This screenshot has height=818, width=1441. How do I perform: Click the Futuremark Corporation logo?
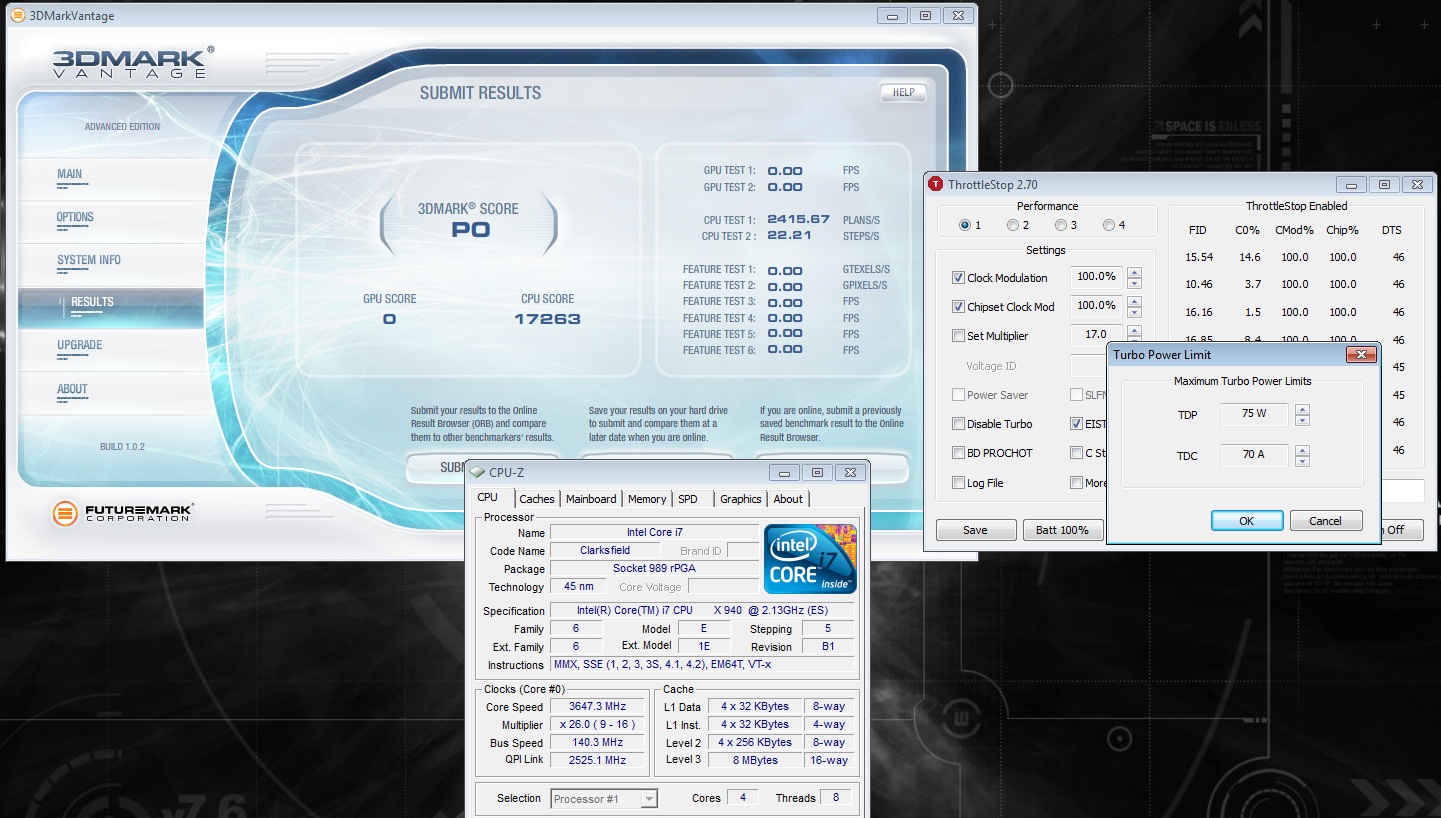click(122, 514)
